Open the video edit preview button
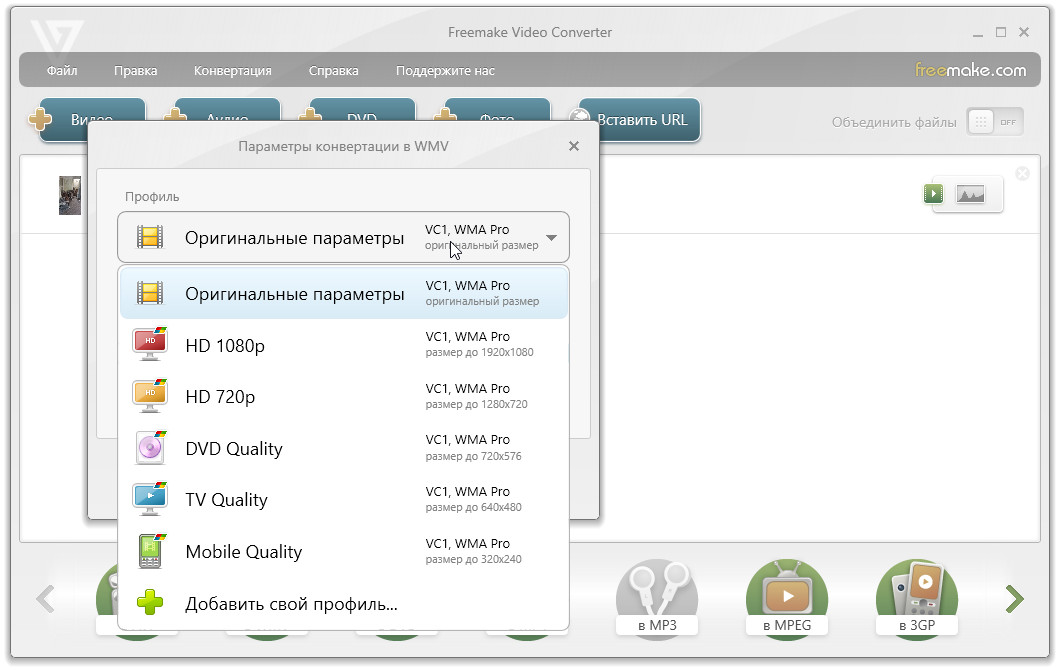The image size is (1060, 670). pyautogui.click(x=961, y=194)
